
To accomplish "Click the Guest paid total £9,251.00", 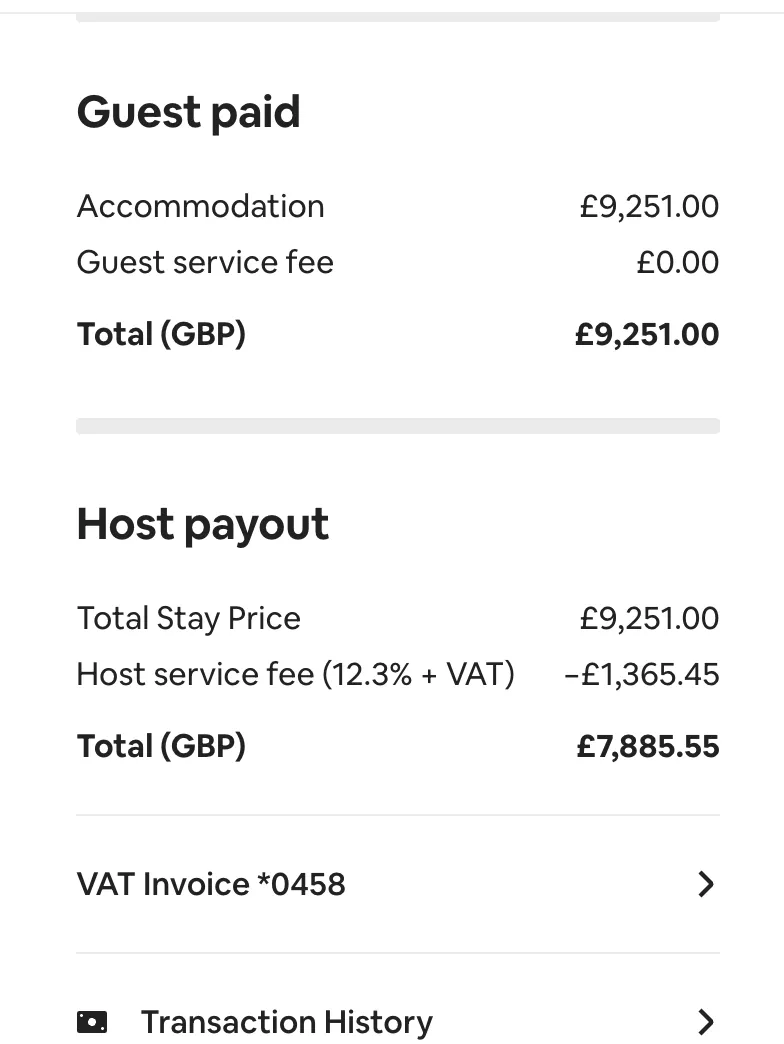I will (x=647, y=334).
